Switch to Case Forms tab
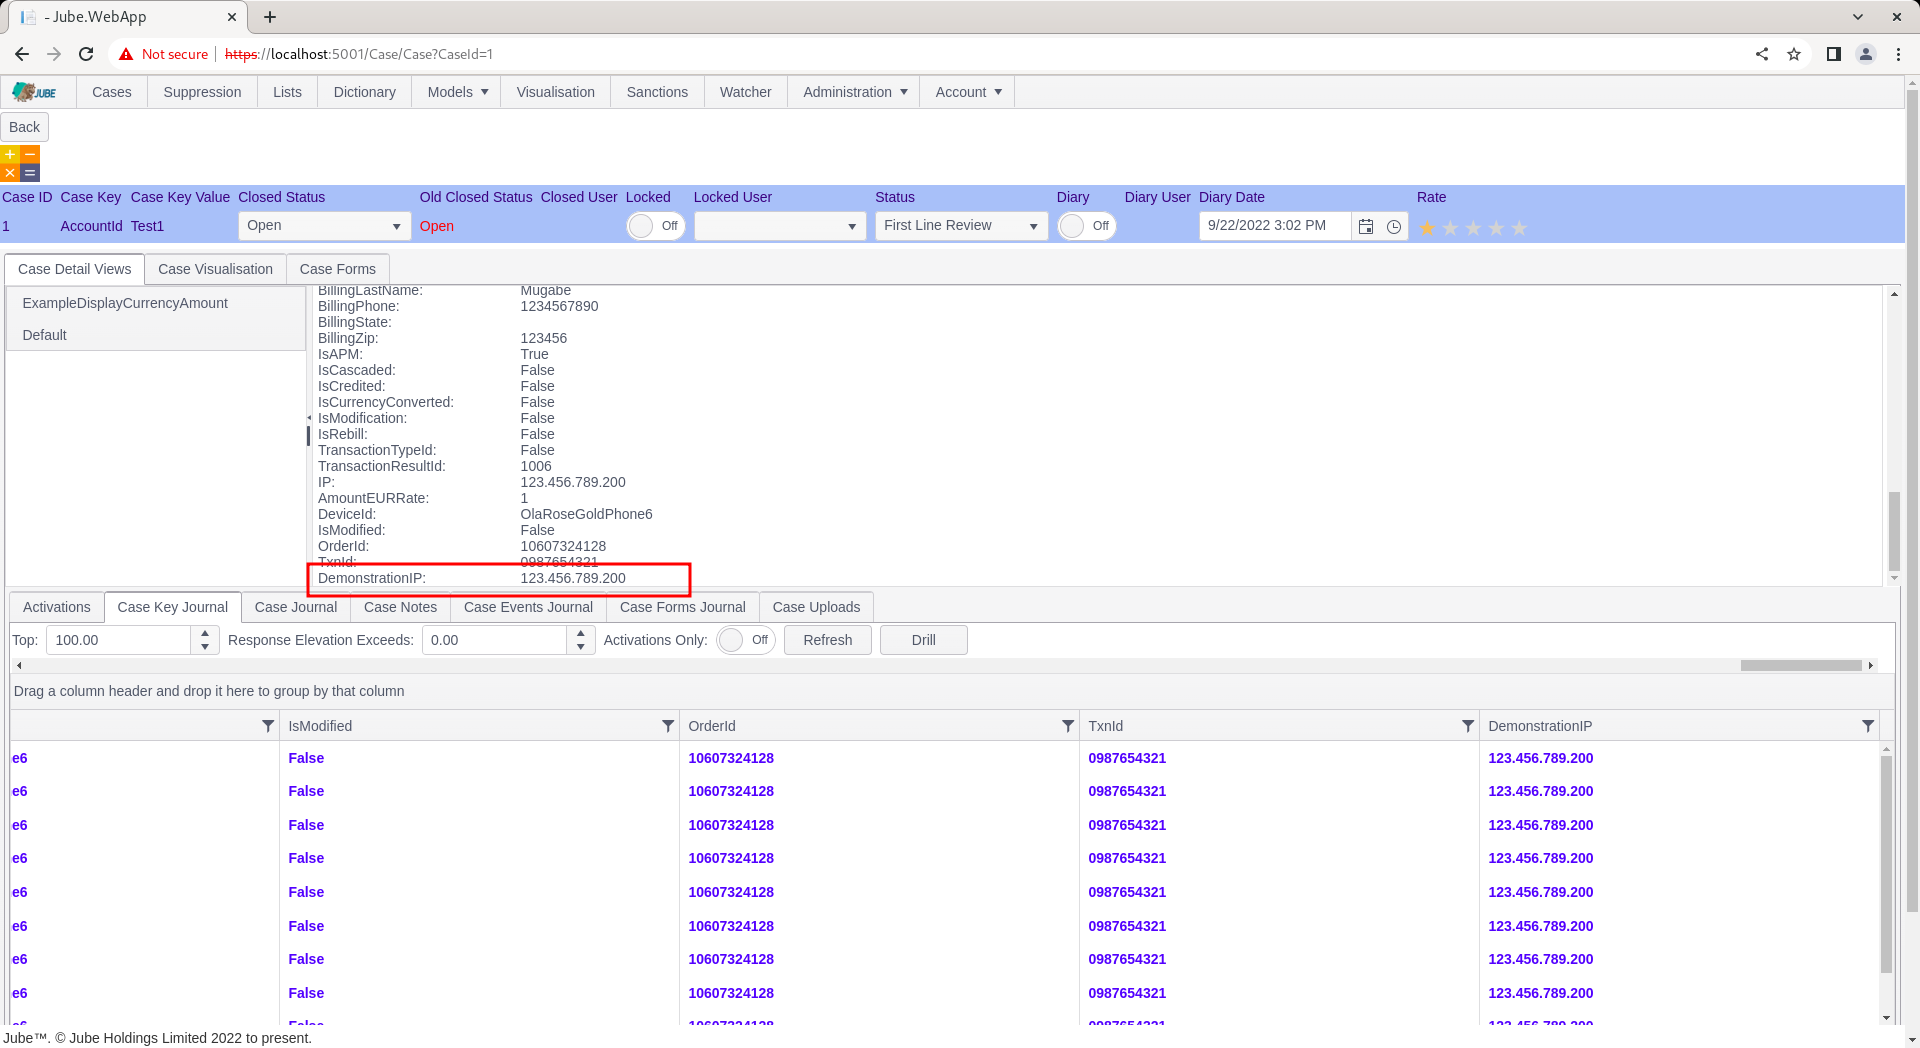 click(x=338, y=269)
